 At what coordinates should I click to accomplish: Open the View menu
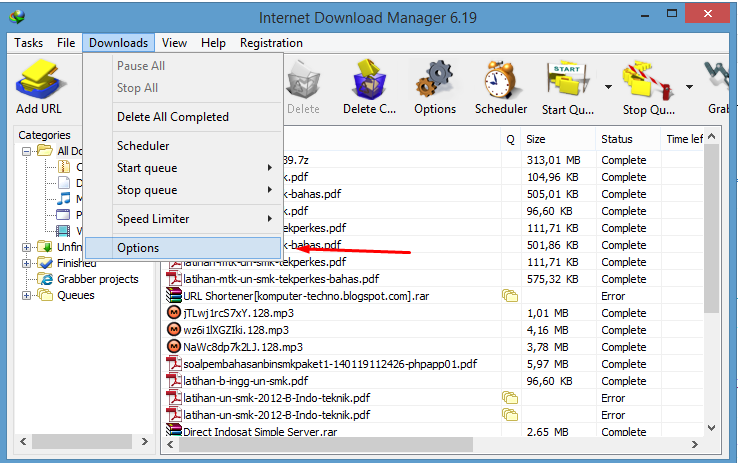point(174,43)
